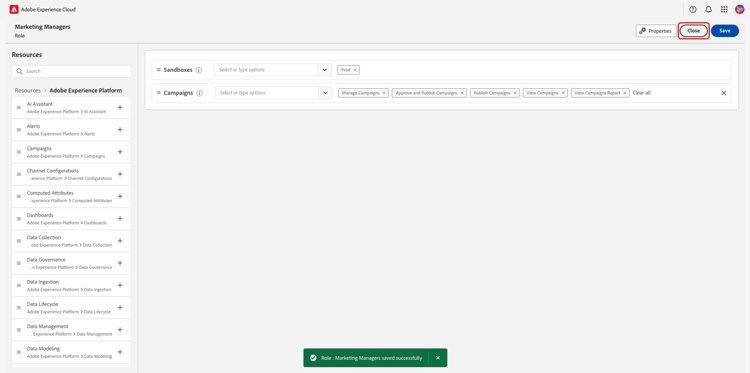Image resolution: width=750 pixels, height=373 pixels.
Task: Click Adobe Experience Platform breadcrumb
Action: point(86,90)
